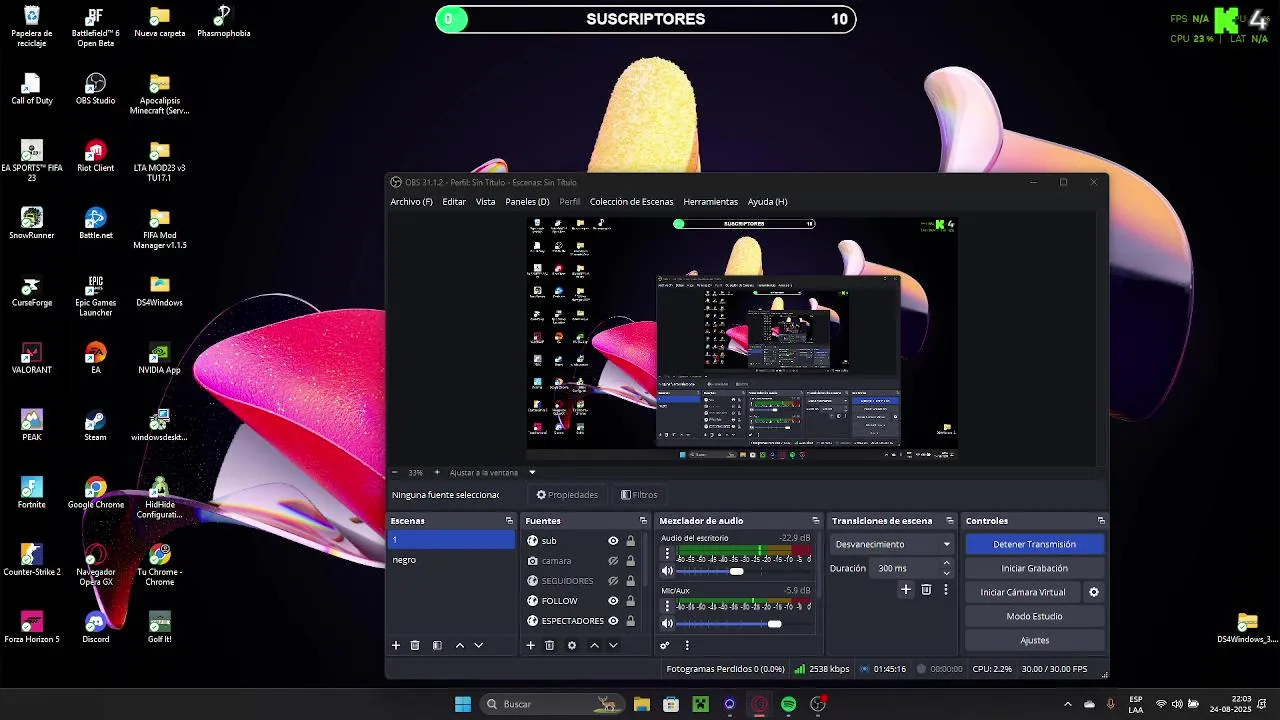Screen dimensions: 1280x720
Task: Mute Mic/Aux audio
Action: [x=667, y=624]
